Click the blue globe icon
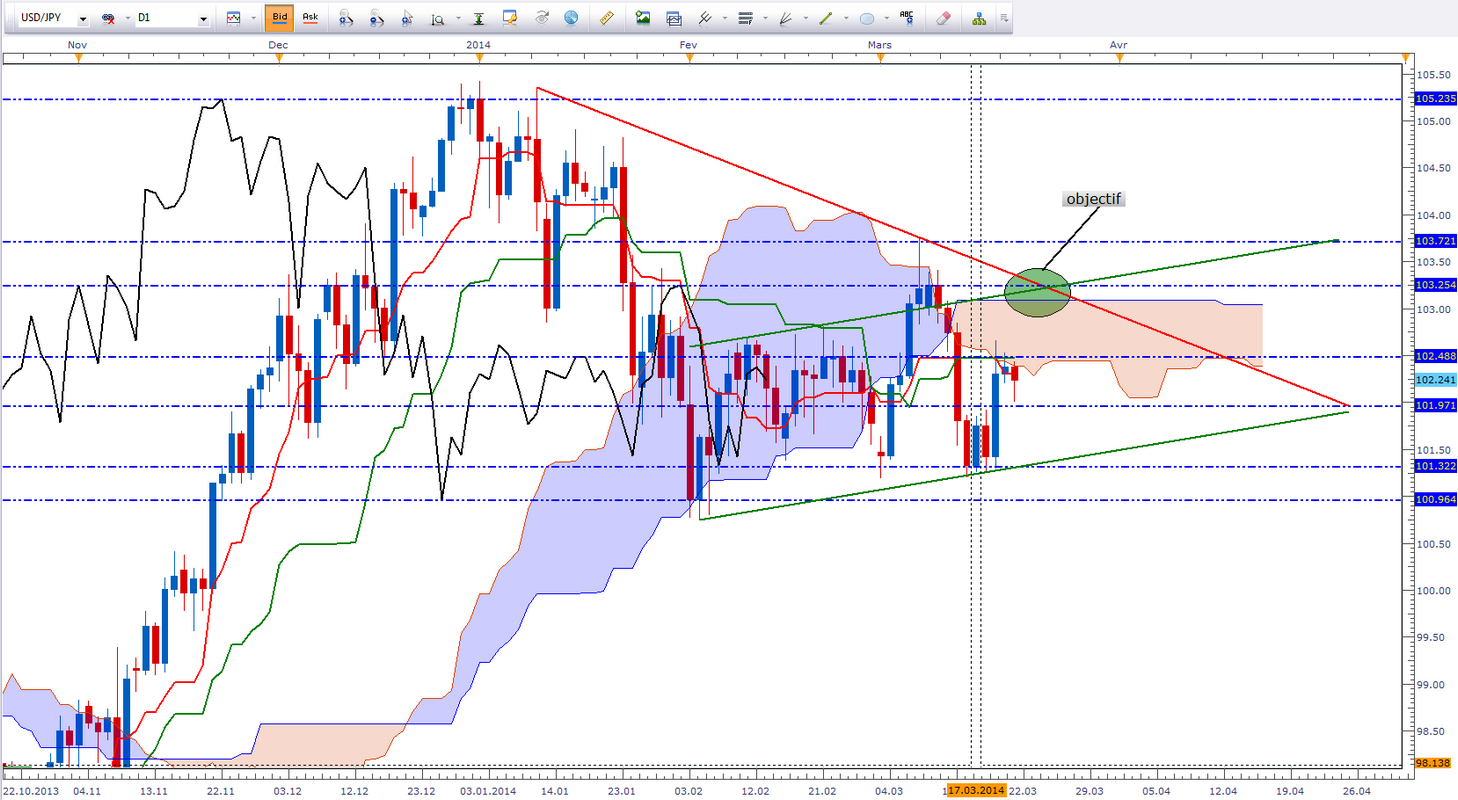The image size is (1458, 800). tap(571, 18)
